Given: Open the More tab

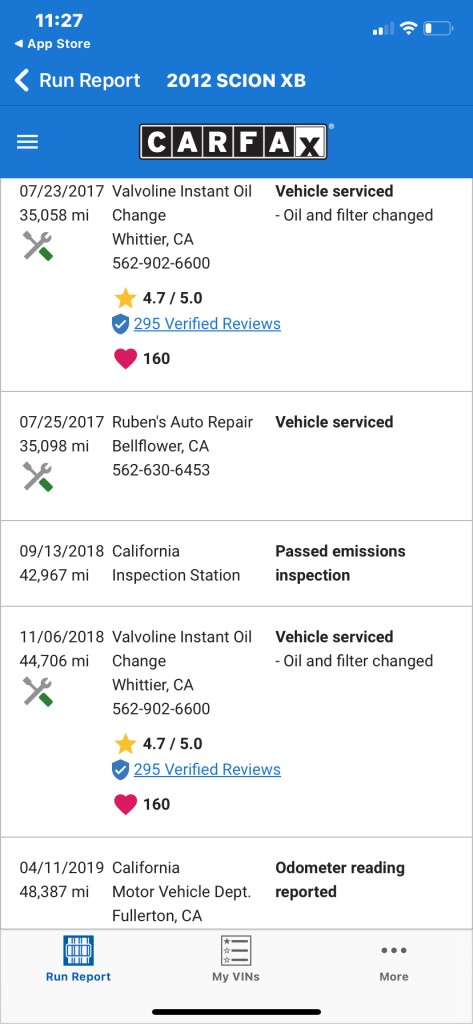Looking at the screenshot, I should [394, 959].
